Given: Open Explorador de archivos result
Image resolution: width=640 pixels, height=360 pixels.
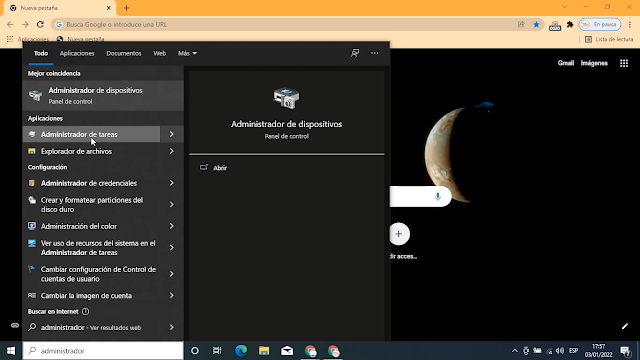Looking at the screenshot, I should [91, 151].
